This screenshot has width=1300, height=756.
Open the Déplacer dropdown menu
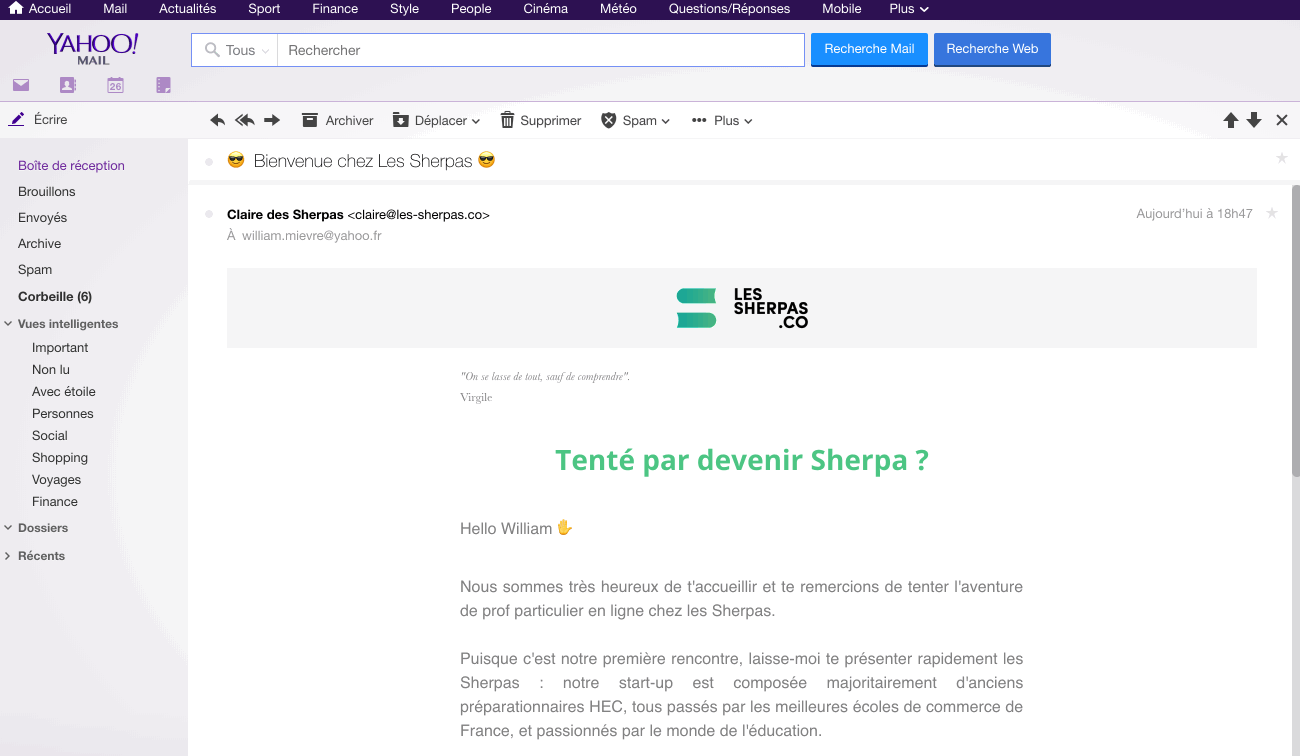coord(436,120)
